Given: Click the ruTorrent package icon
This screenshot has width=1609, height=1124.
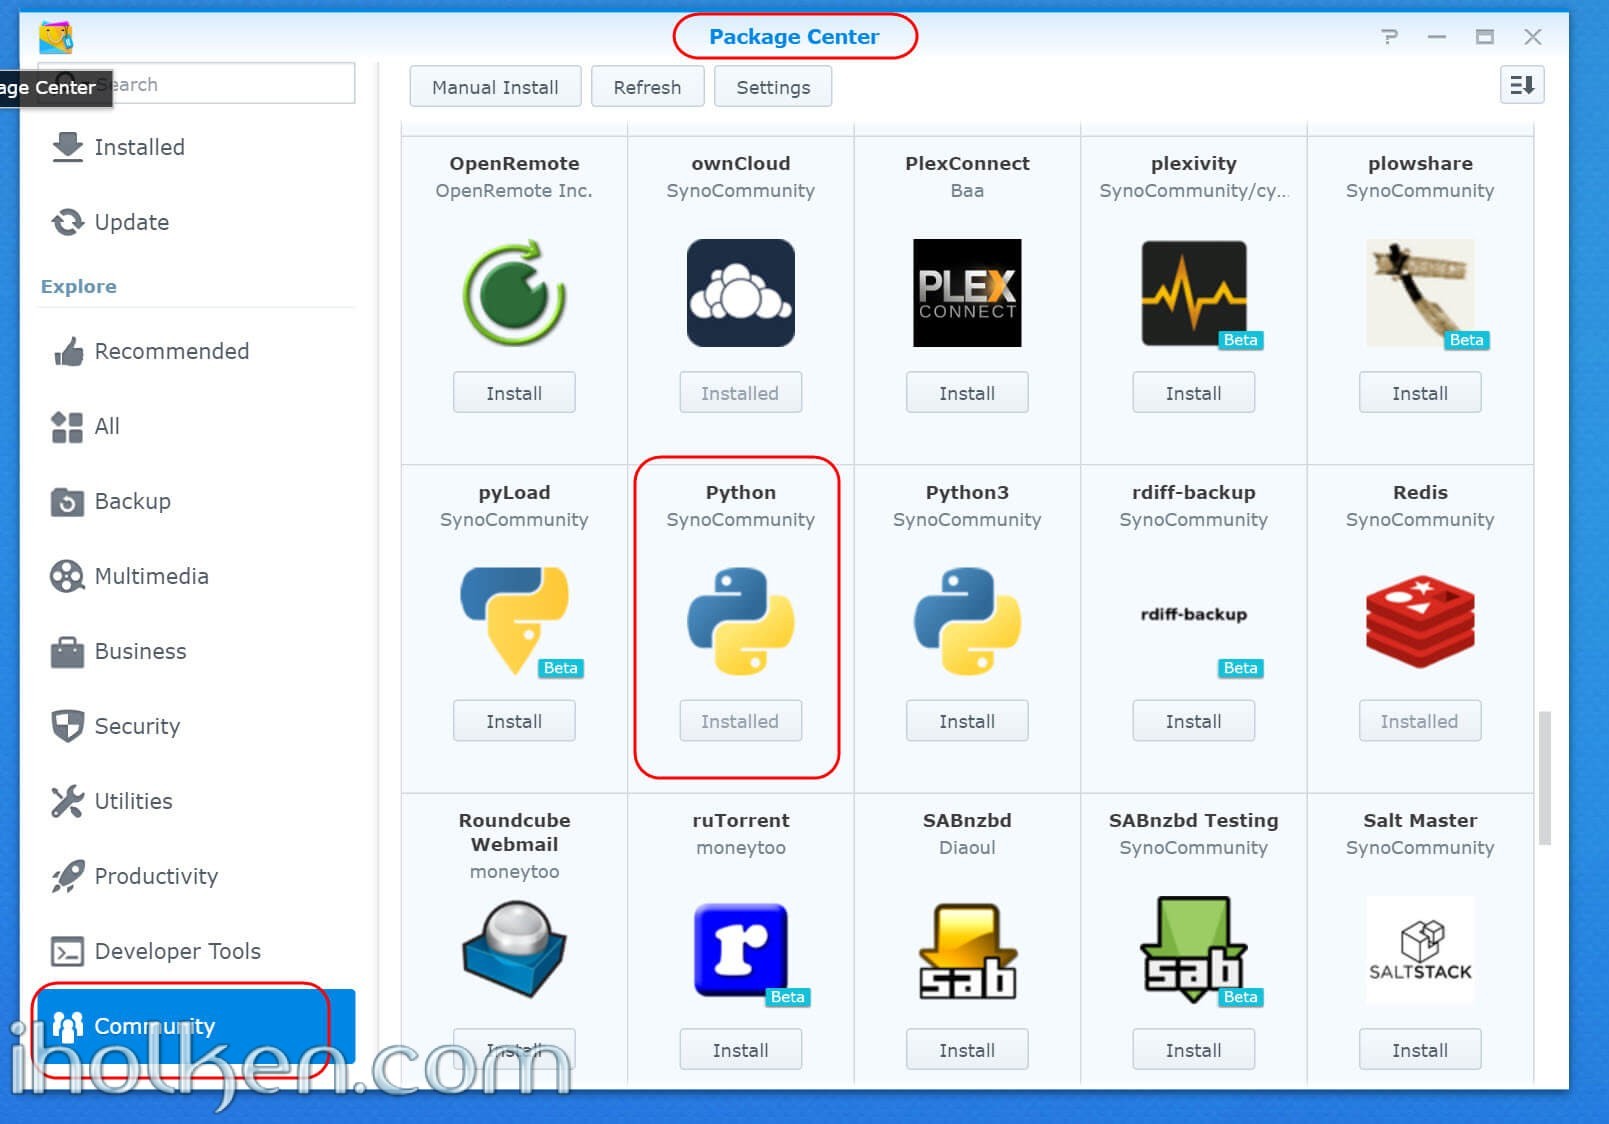Looking at the screenshot, I should coord(741,949).
